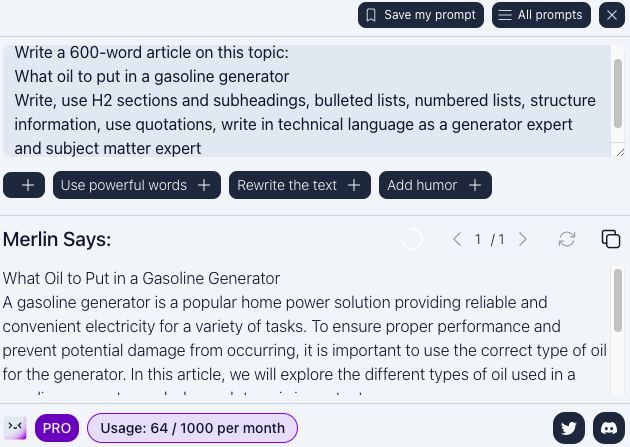Open Merlin's Discord server

609,428
